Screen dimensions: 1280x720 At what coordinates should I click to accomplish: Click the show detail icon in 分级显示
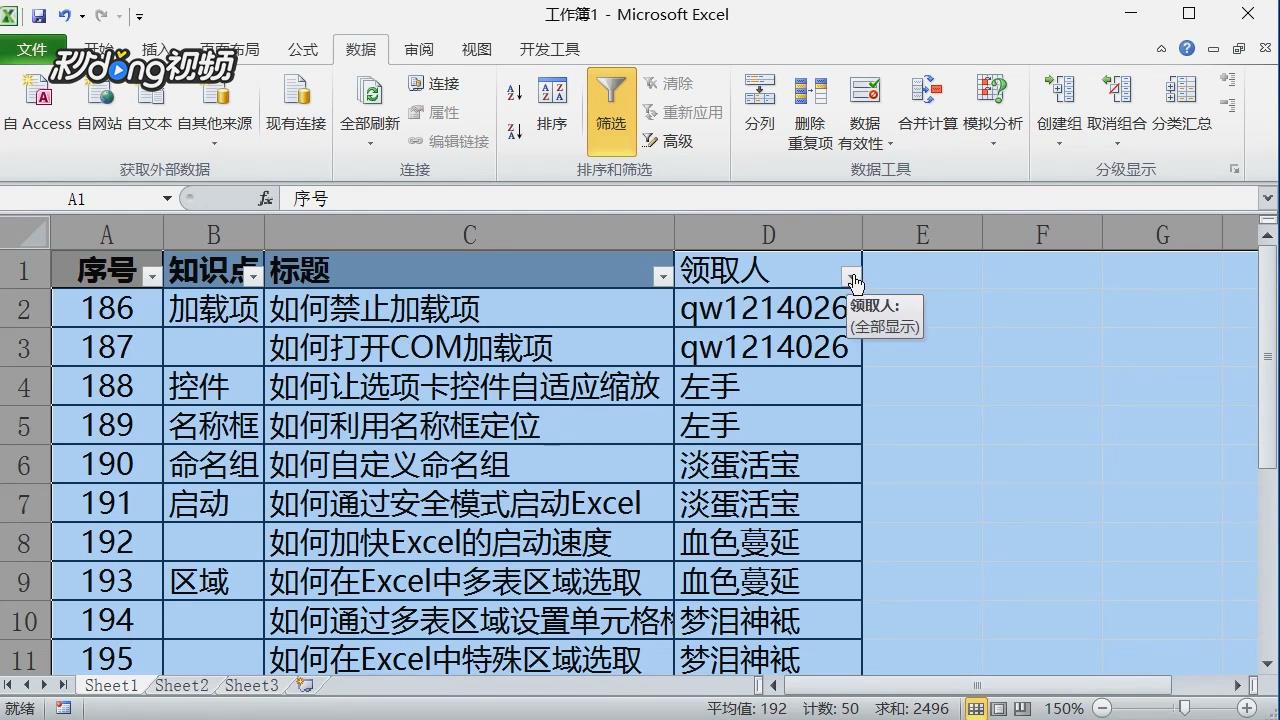pyautogui.click(x=1228, y=80)
